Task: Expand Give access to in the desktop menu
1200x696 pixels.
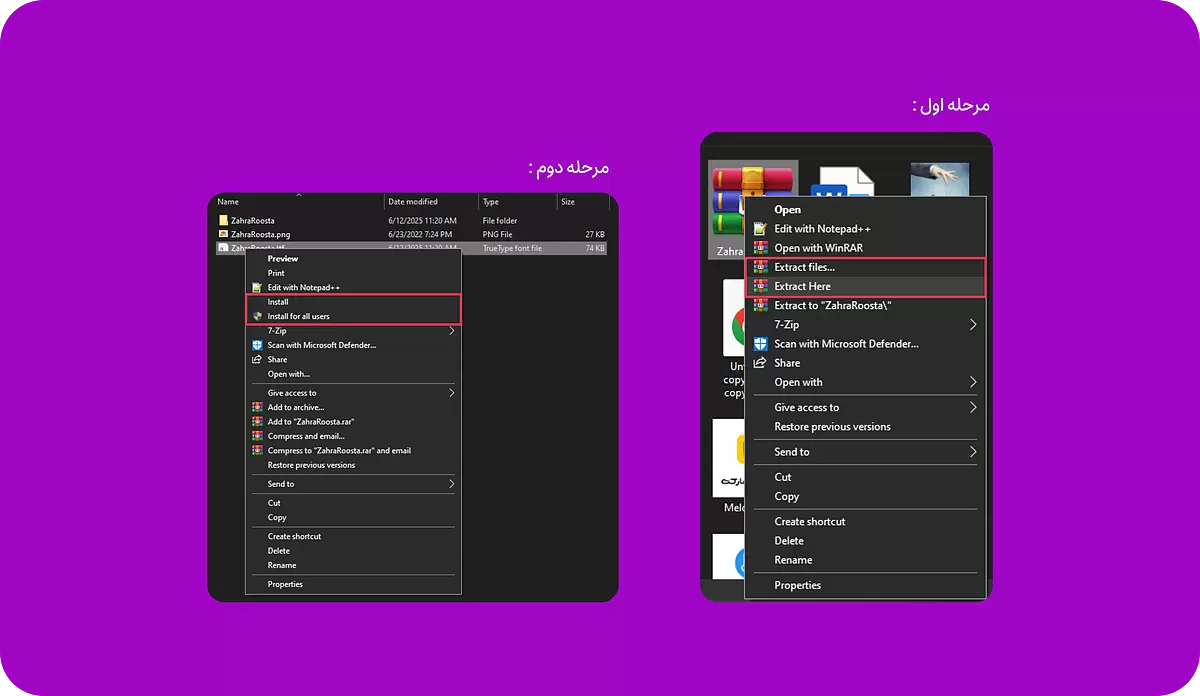Action: (x=866, y=407)
